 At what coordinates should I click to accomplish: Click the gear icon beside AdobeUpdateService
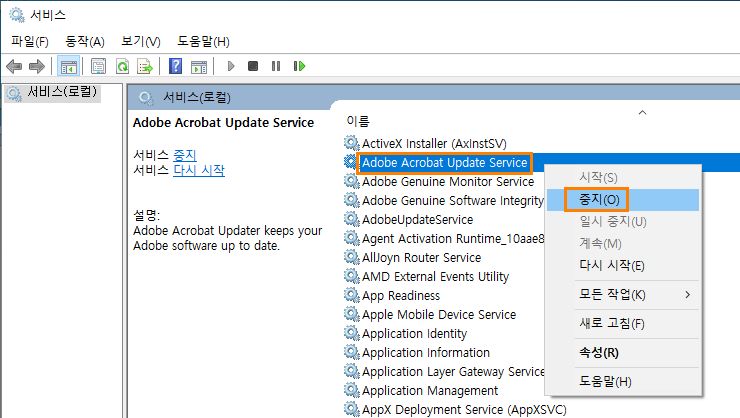[352, 219]
